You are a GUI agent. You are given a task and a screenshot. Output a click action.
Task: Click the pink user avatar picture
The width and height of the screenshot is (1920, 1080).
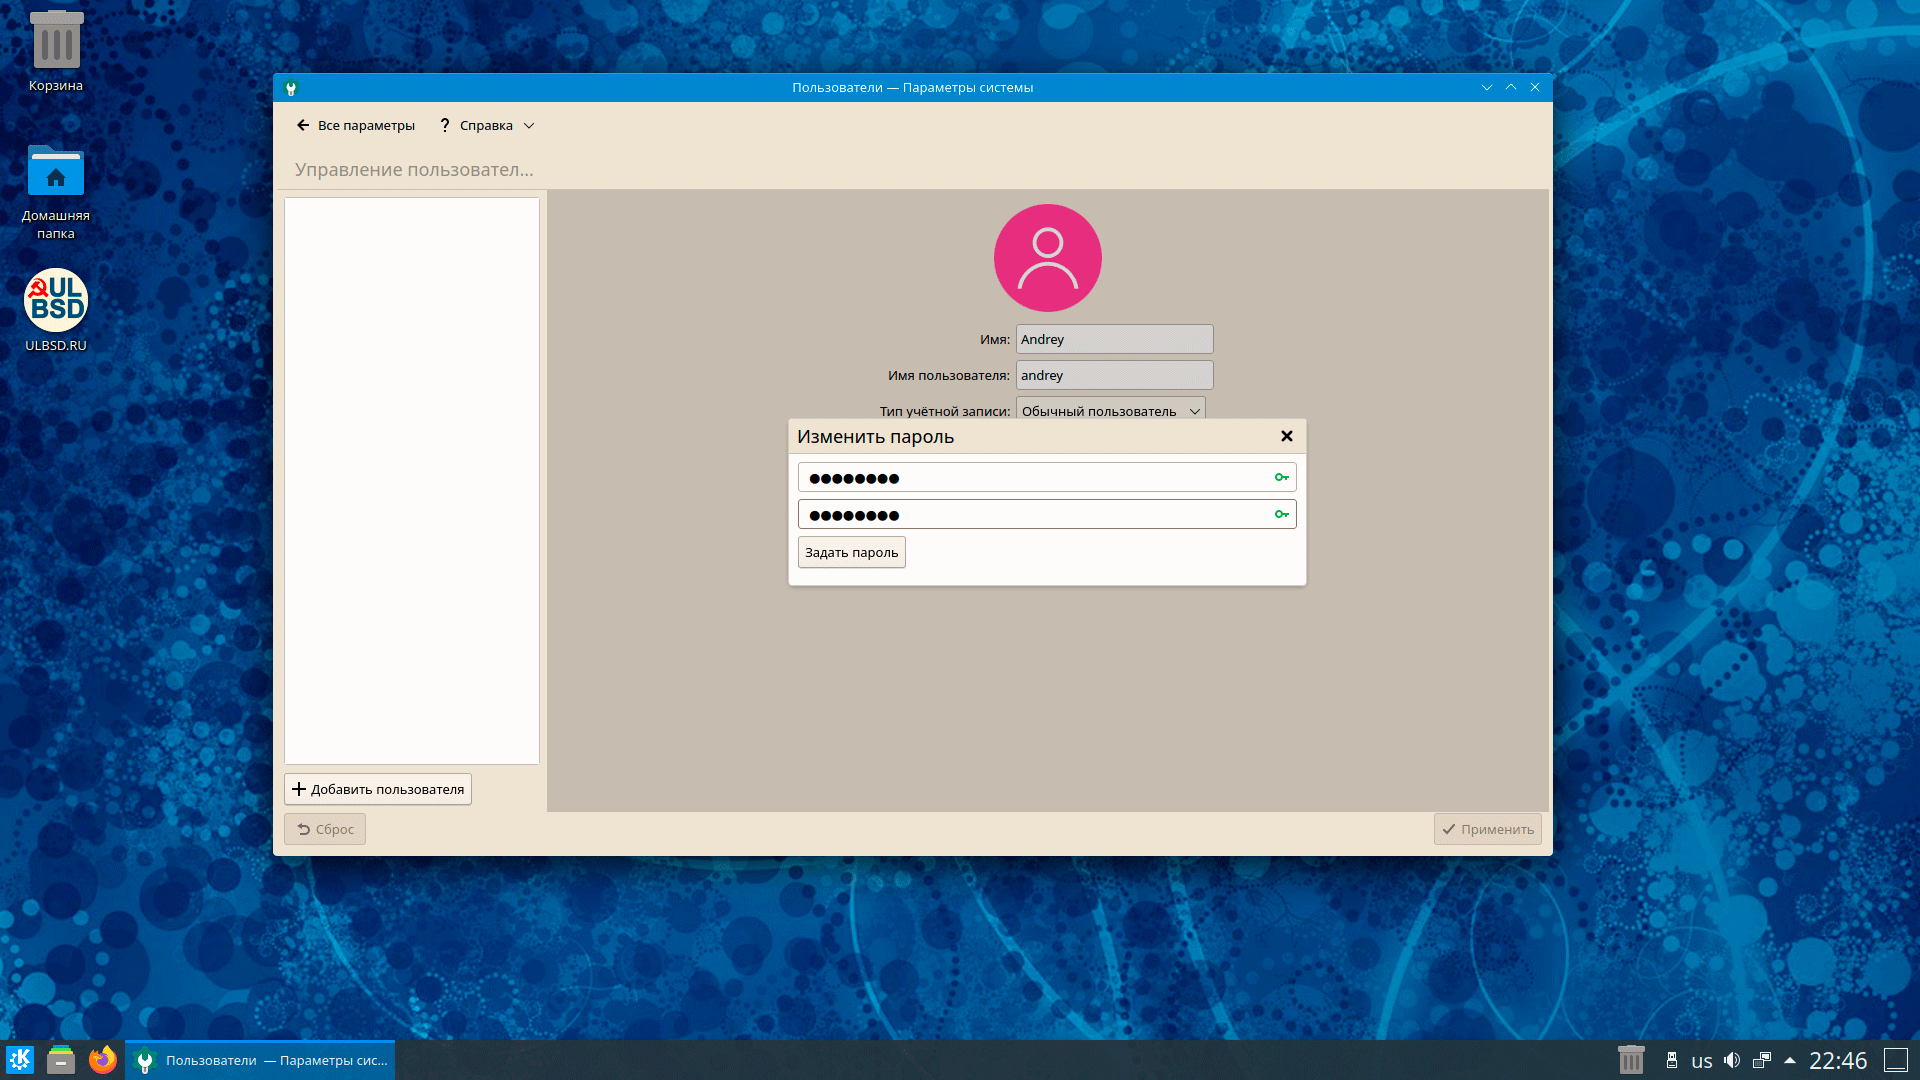tap(1047, 258)
